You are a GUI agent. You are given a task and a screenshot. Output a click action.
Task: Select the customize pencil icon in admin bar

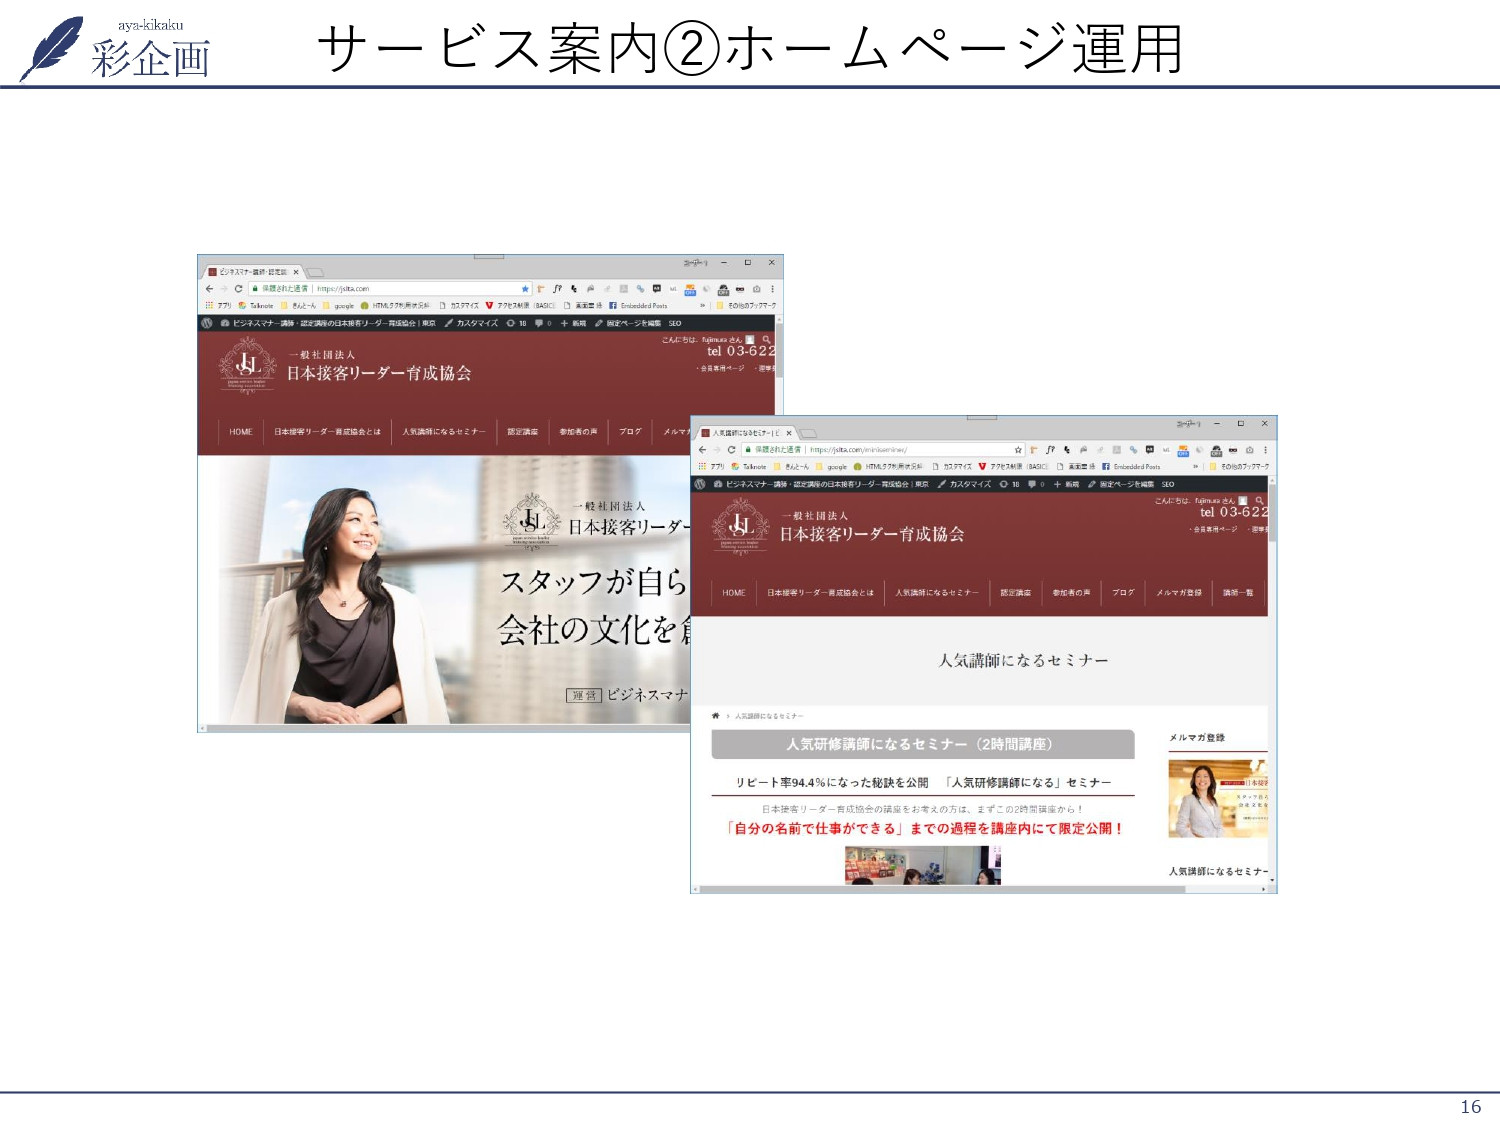[x=941, y=484]
